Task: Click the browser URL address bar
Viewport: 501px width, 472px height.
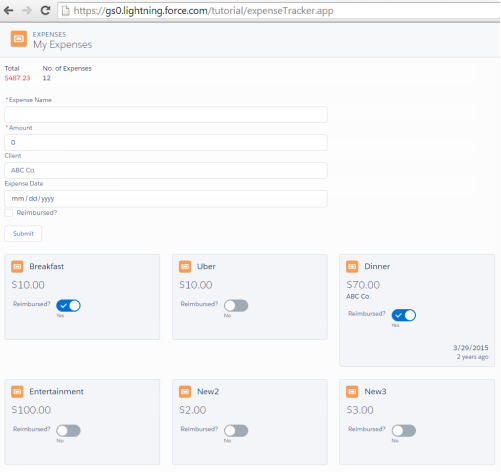Action: pyautogui.click(x=279, y=11)
